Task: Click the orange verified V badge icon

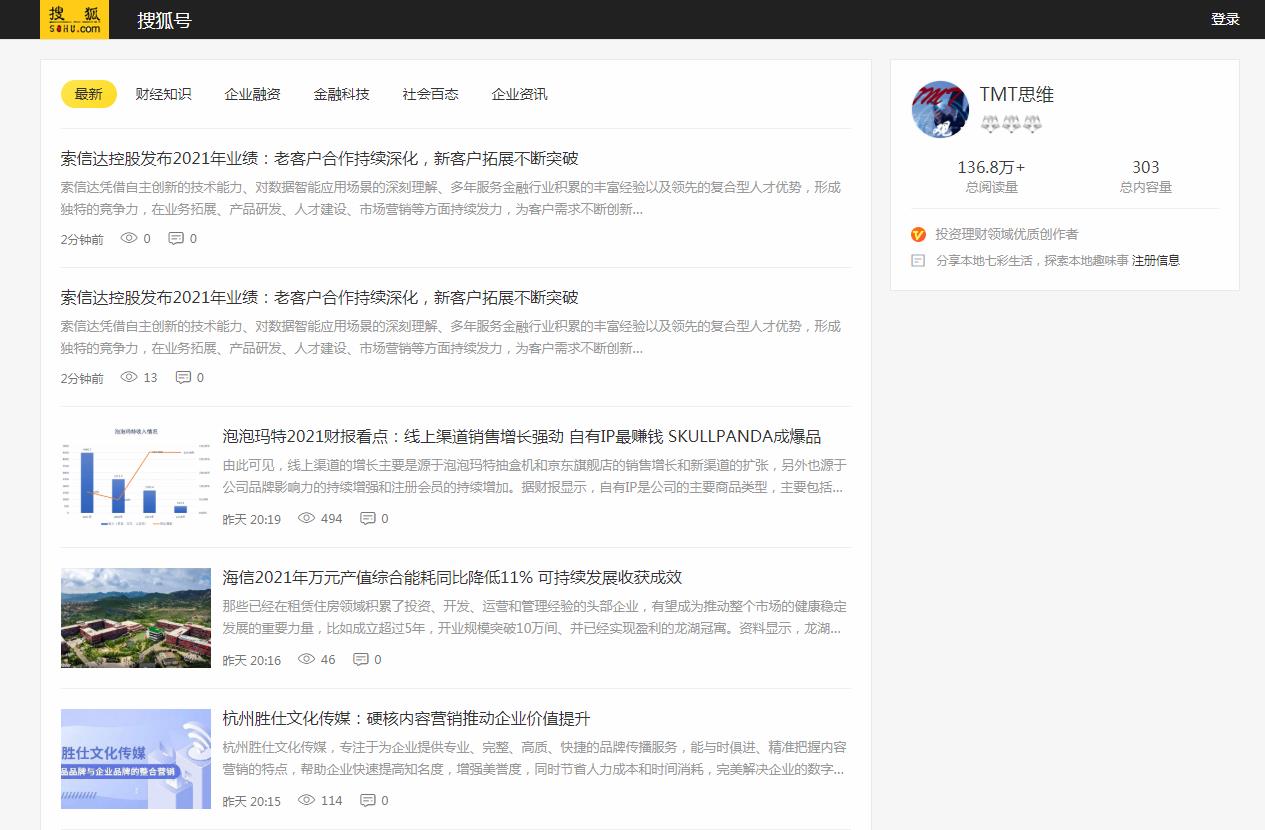Action: [918, 234]
